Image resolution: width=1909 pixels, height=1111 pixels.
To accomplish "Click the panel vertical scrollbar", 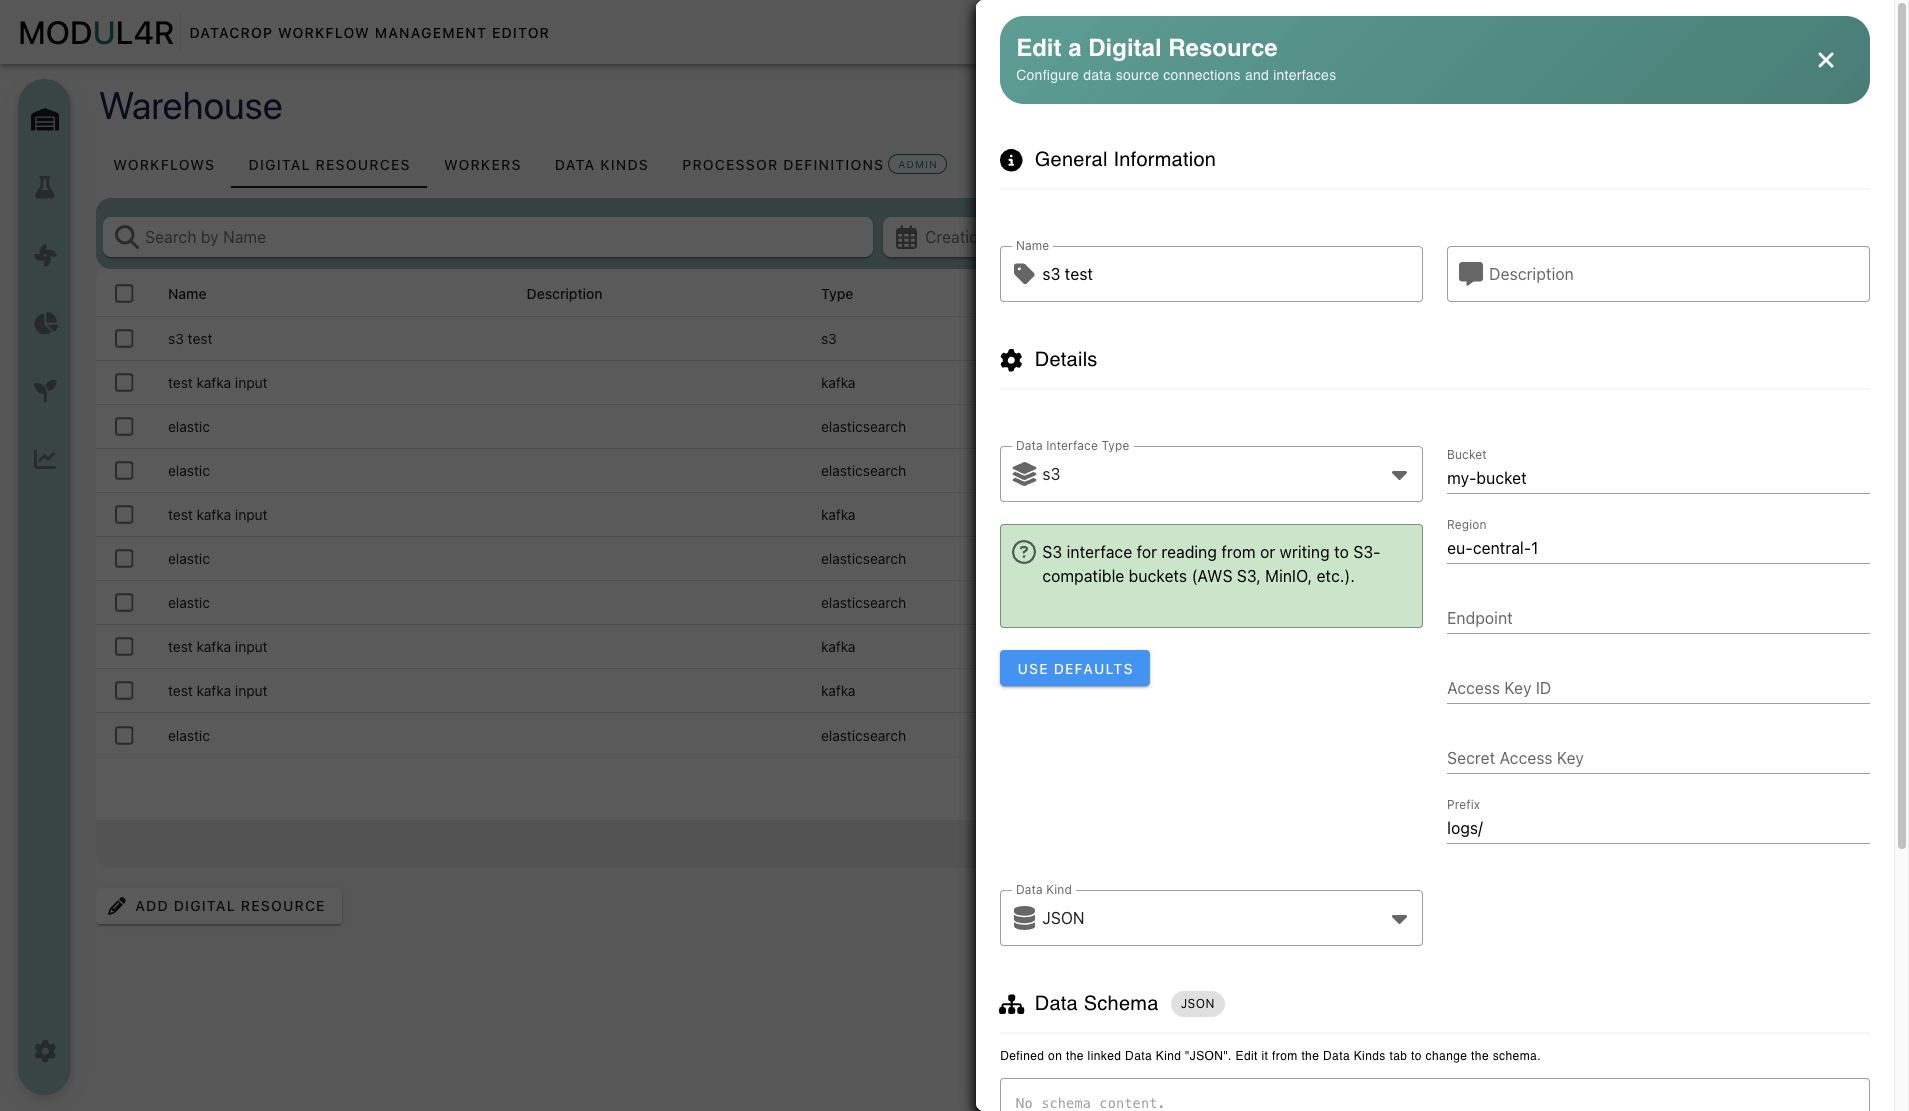I will click(1901, 425).
